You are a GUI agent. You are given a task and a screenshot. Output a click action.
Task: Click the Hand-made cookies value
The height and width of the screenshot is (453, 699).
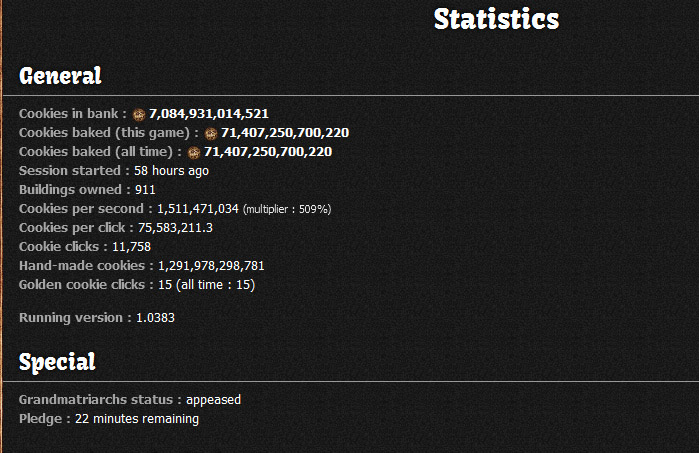[211, 266]
